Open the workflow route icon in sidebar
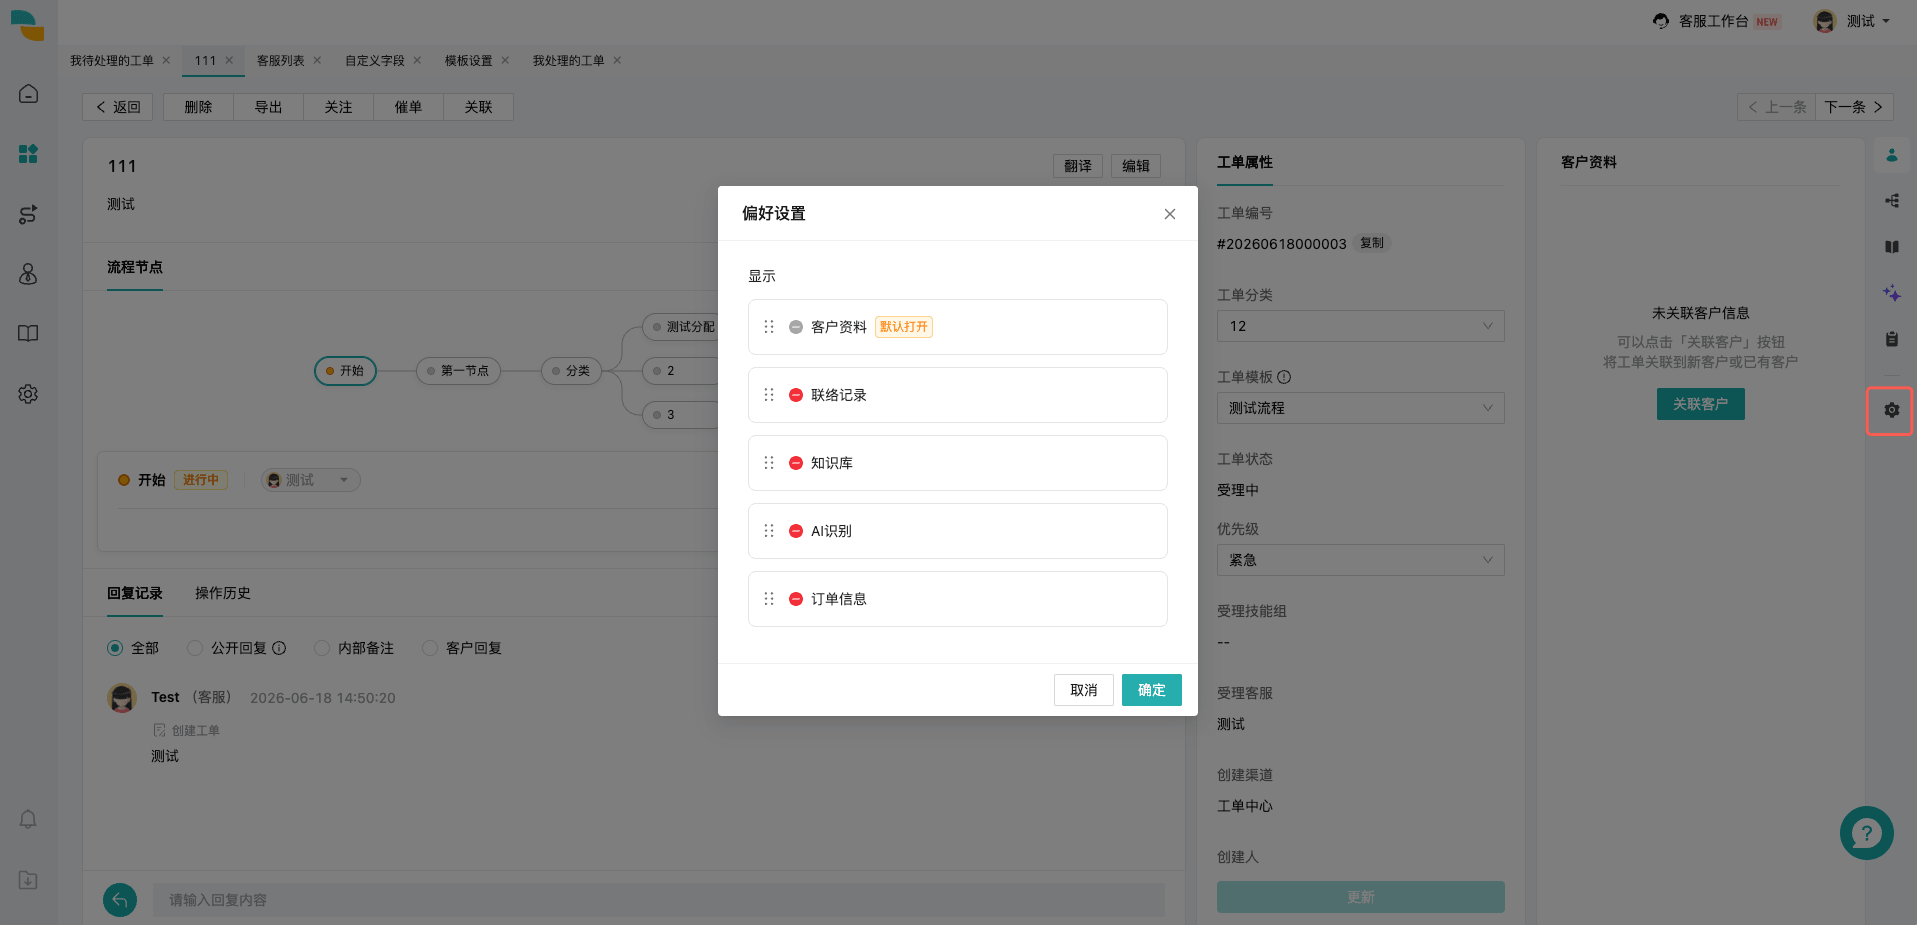1917x925 pixels. (x=28, y=214)
